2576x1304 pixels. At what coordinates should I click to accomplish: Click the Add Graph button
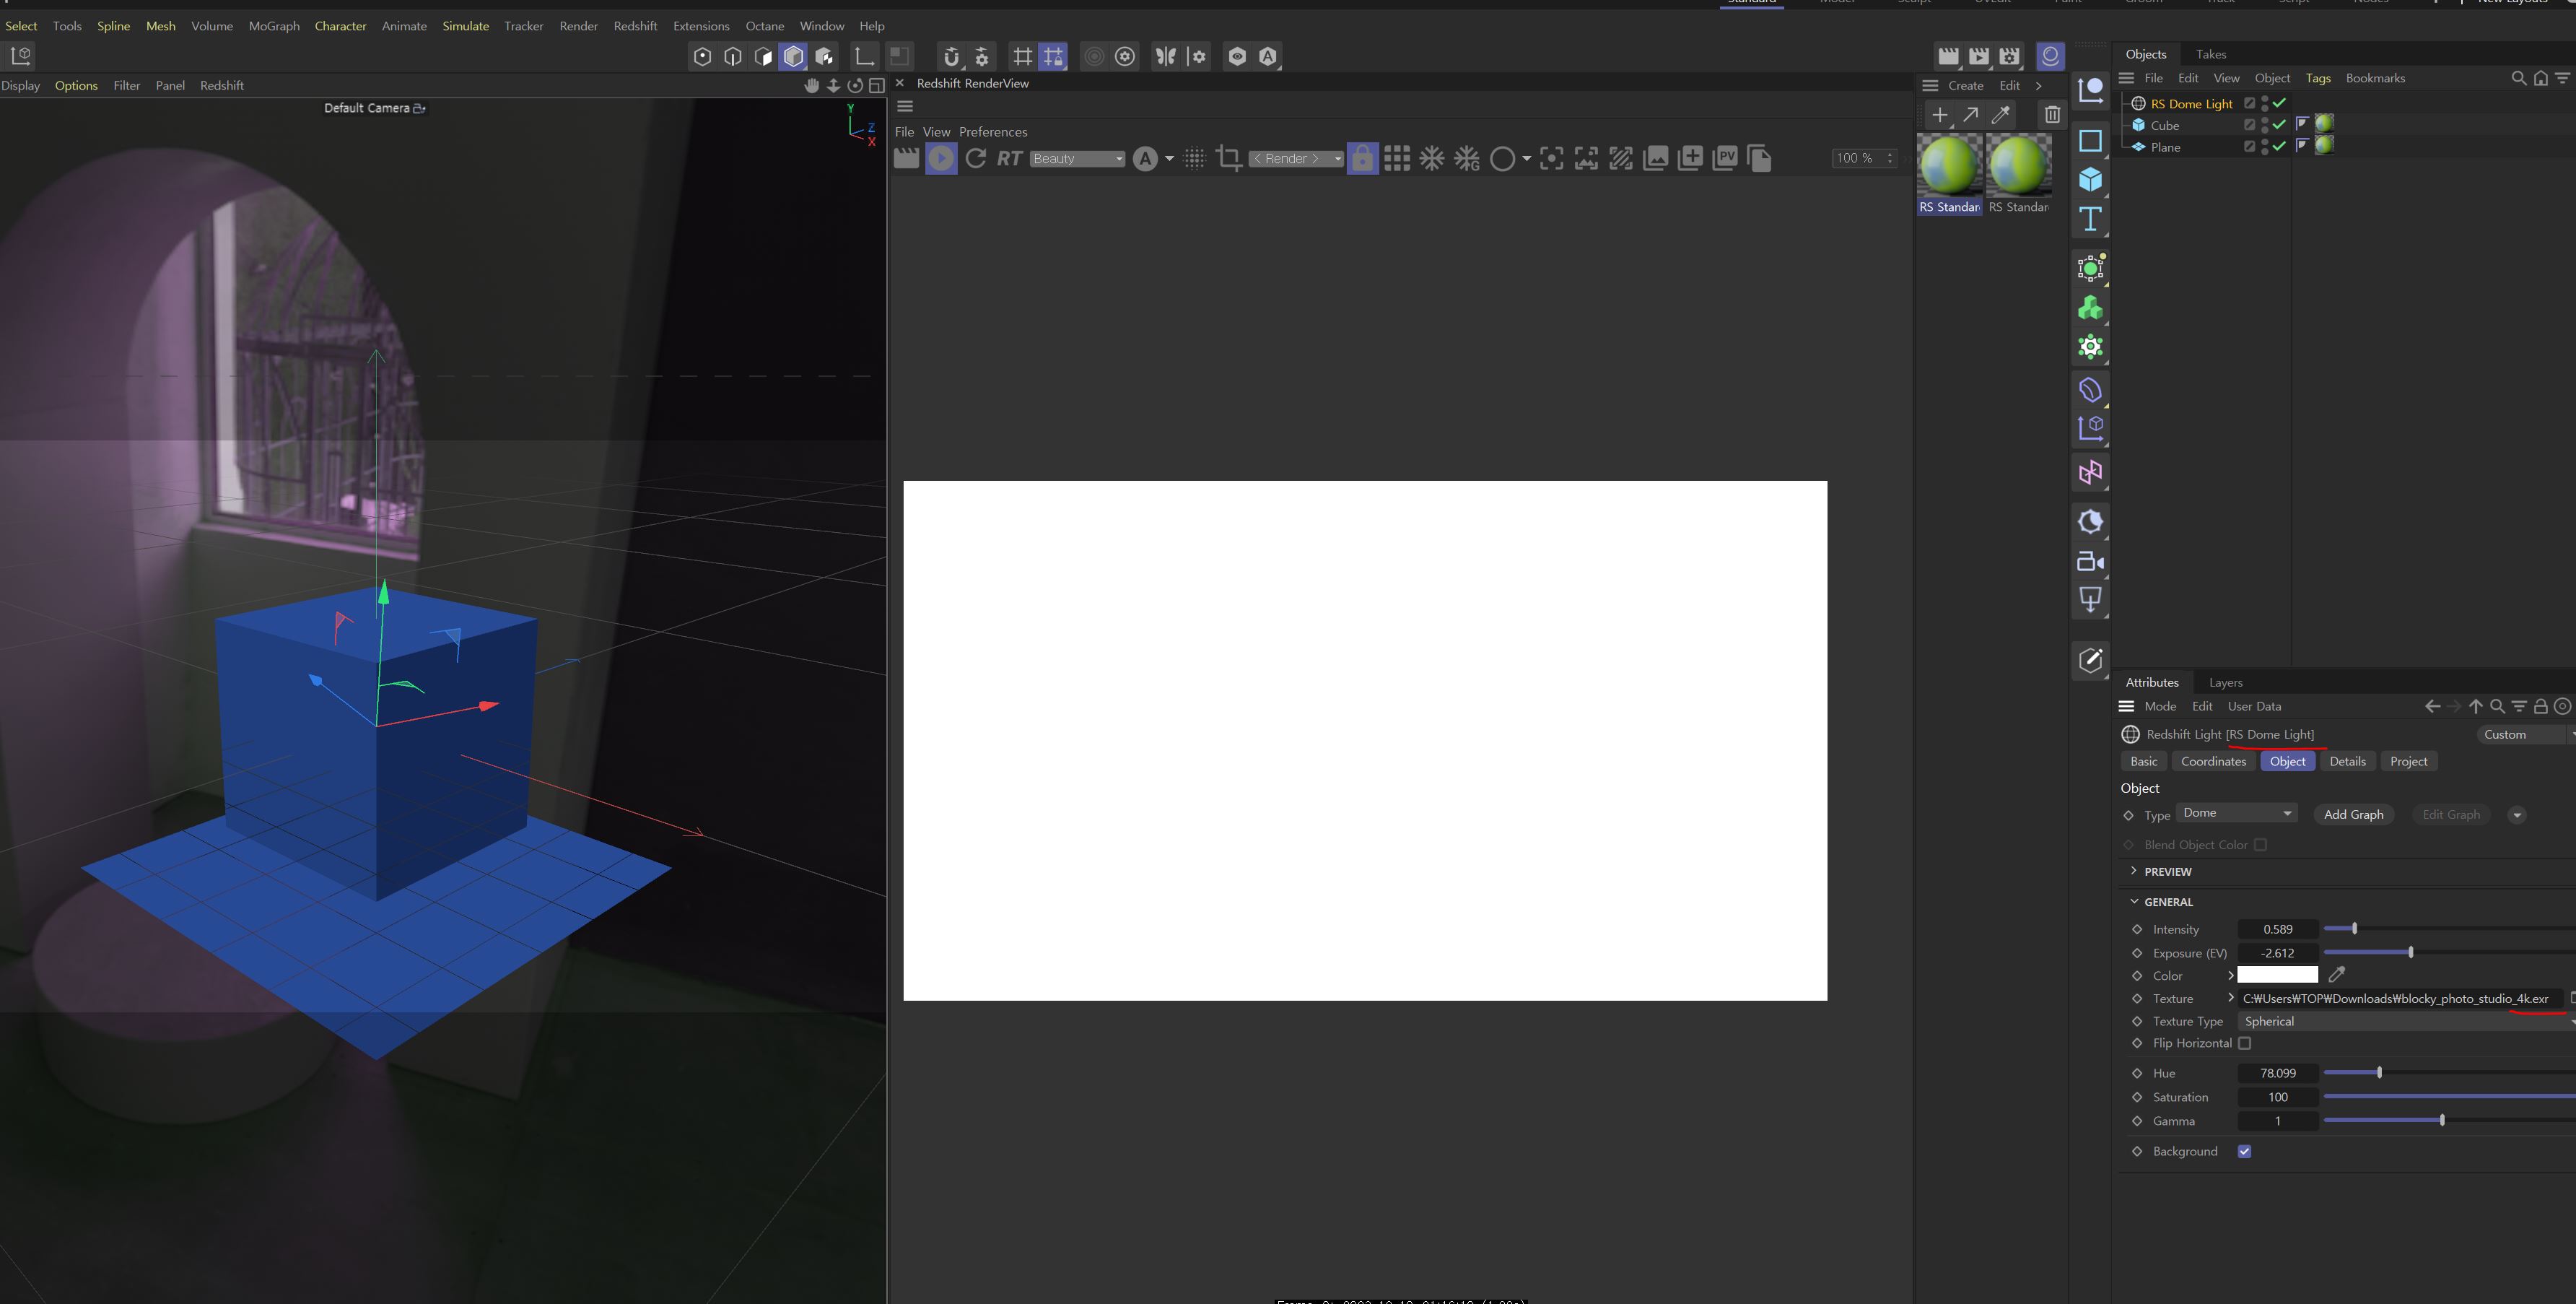pos(2353,814)
